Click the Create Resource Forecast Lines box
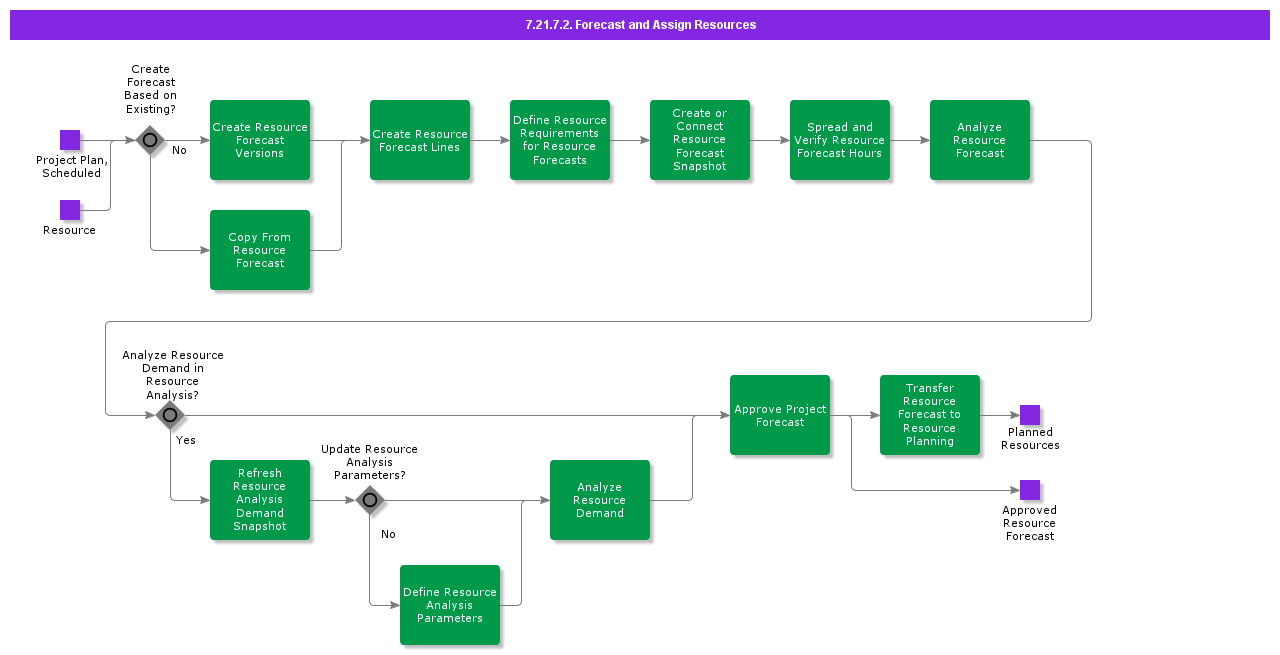The height and width of the screenshot is (655, 1280). pos(420,140)
